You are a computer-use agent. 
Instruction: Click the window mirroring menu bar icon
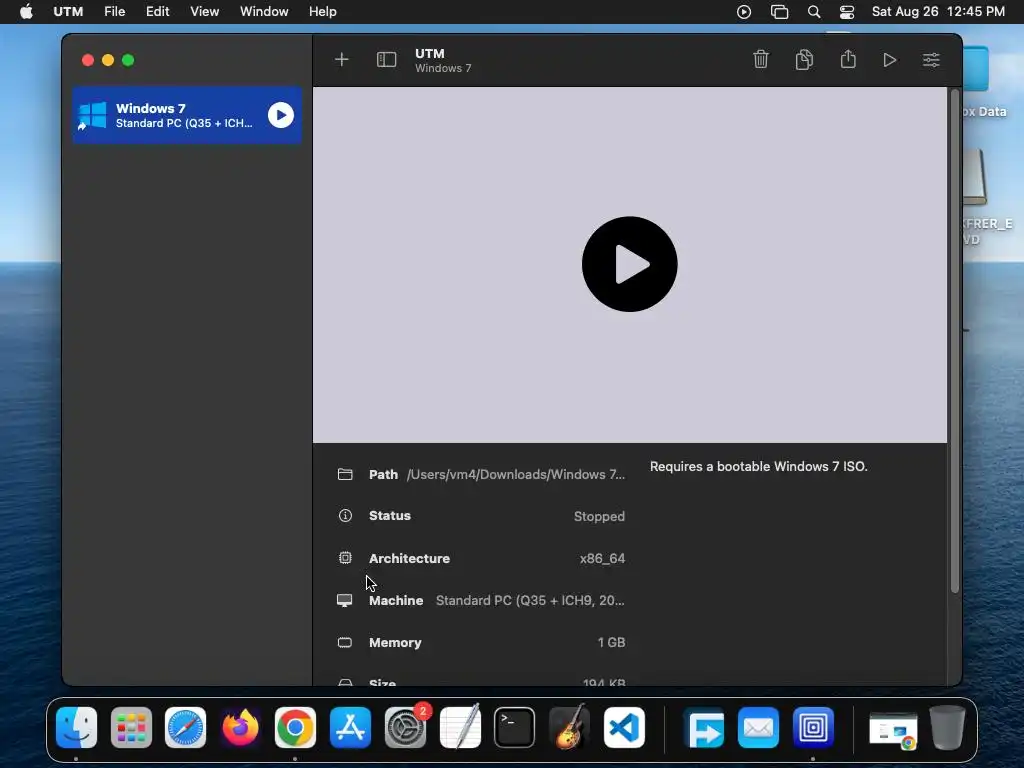click(x=779, y=12)
